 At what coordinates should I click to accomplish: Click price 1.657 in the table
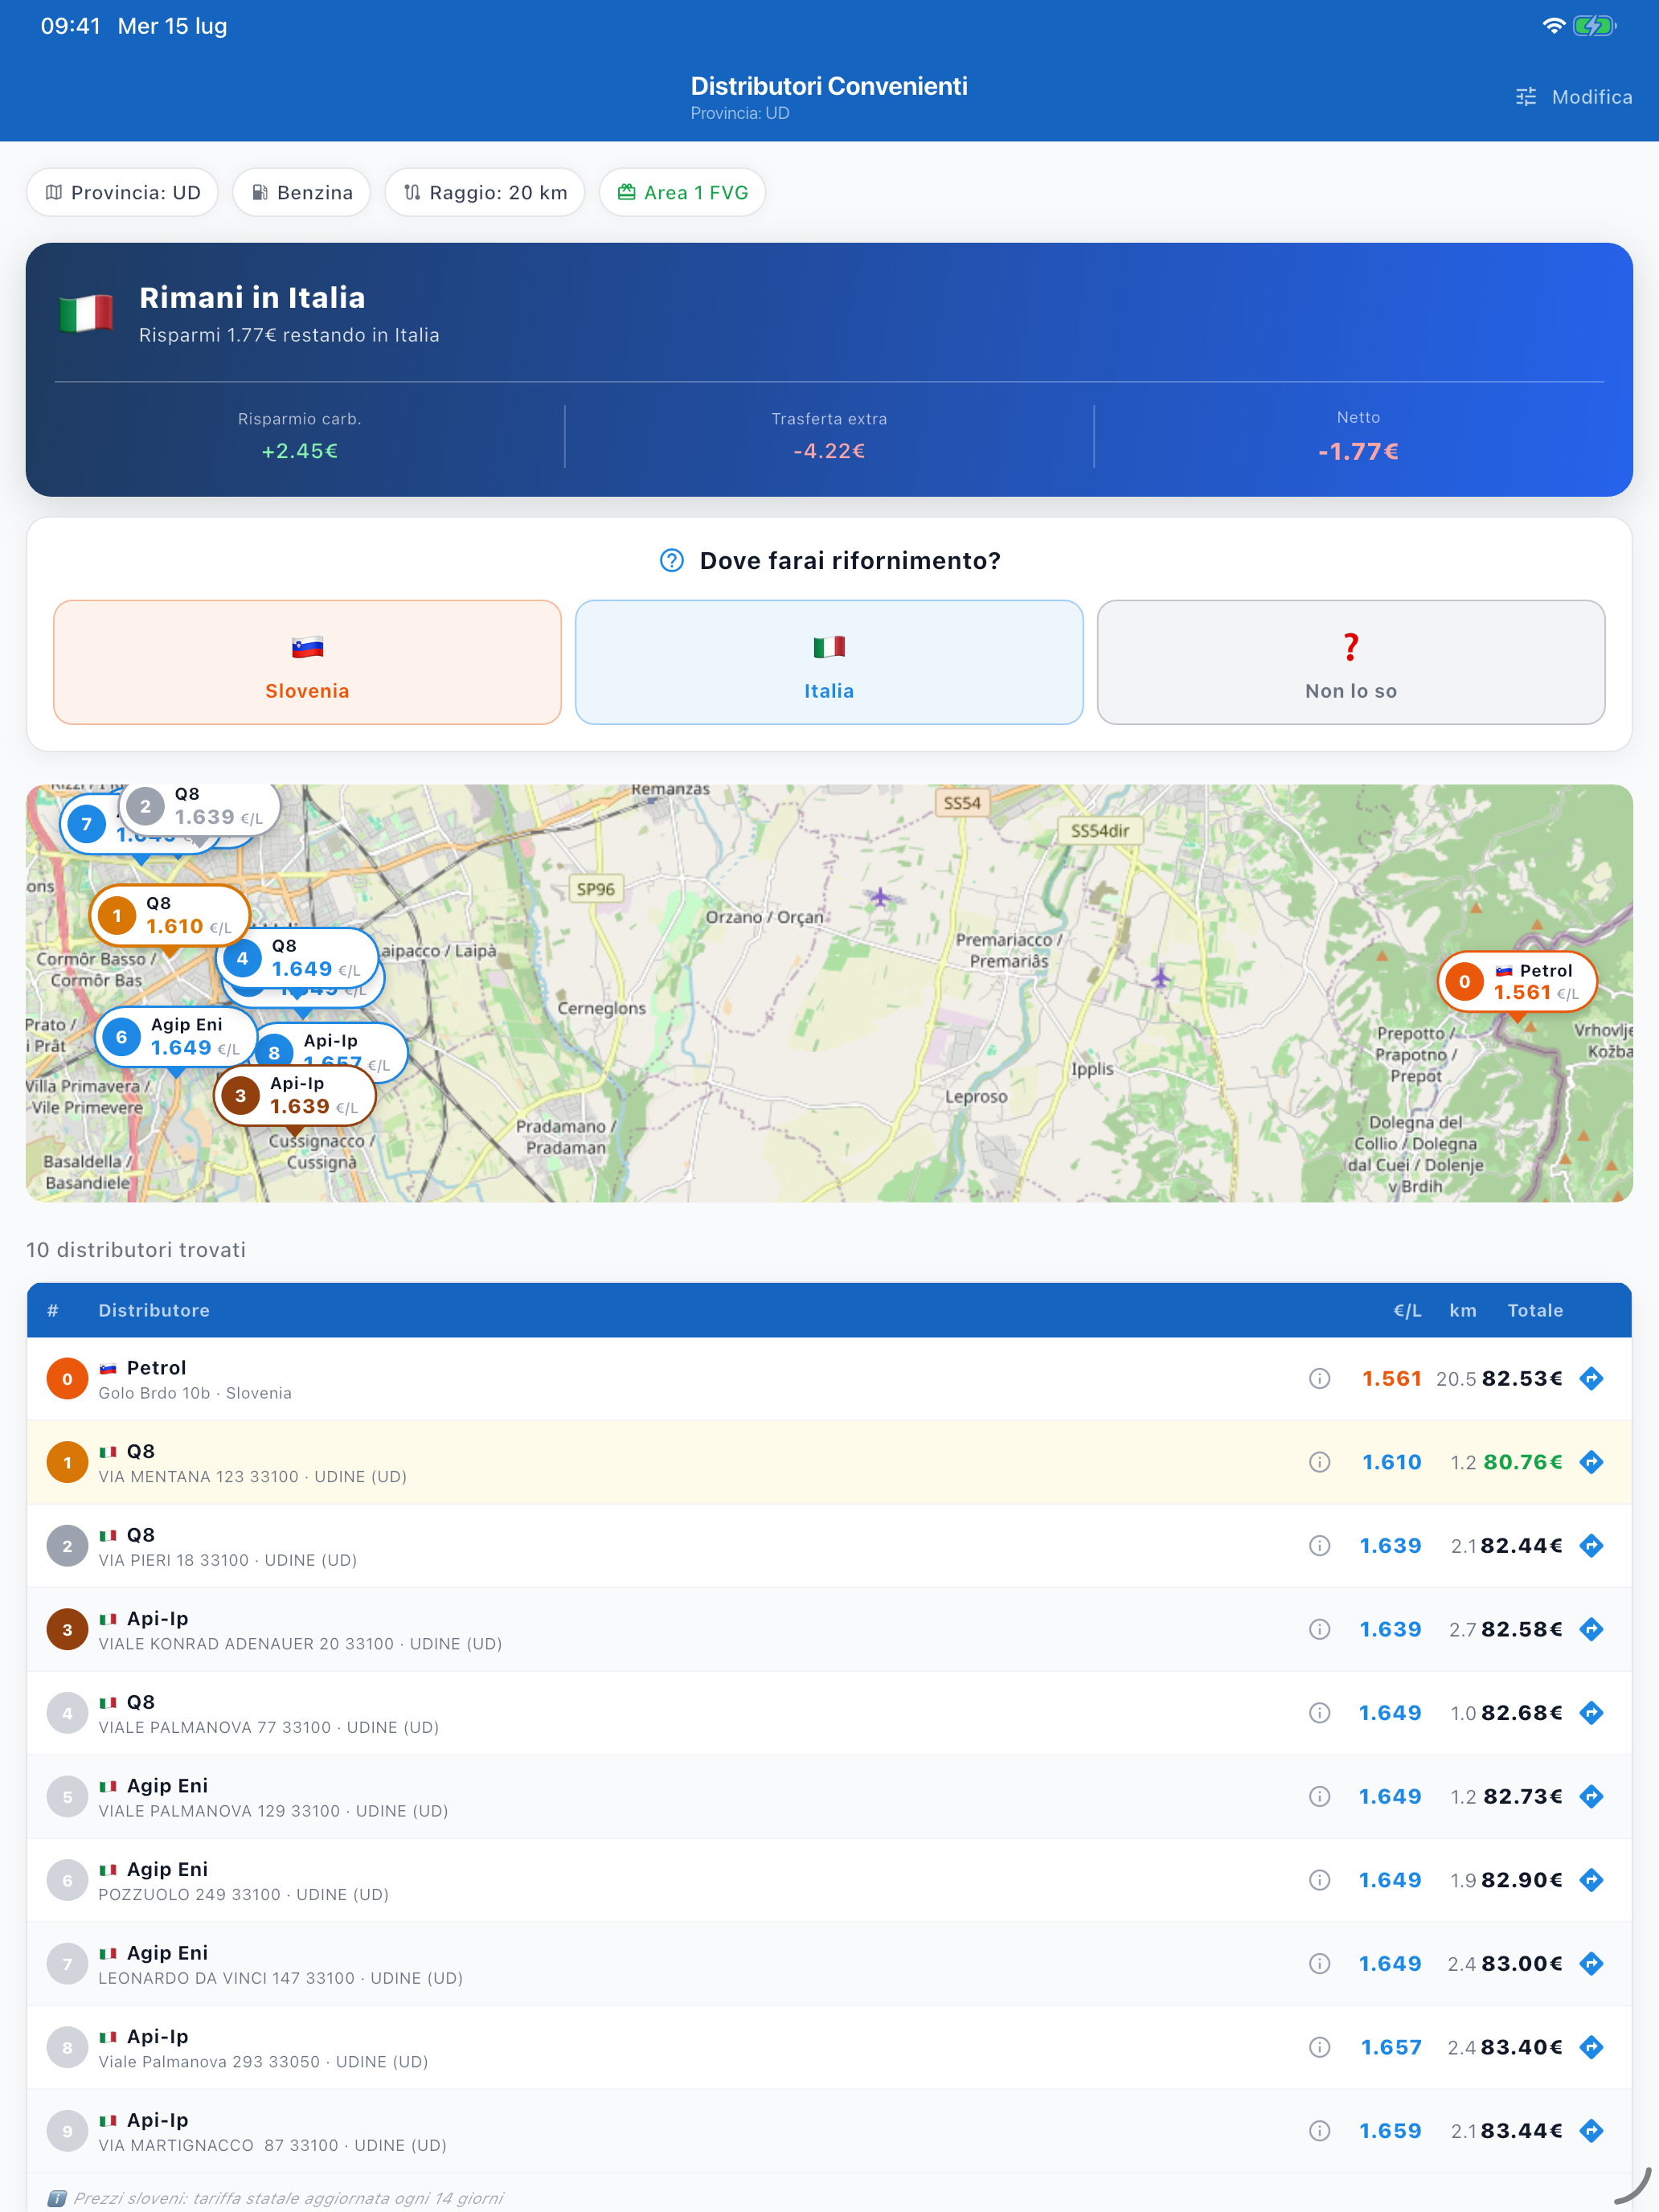click(x=1391, y=2048)
